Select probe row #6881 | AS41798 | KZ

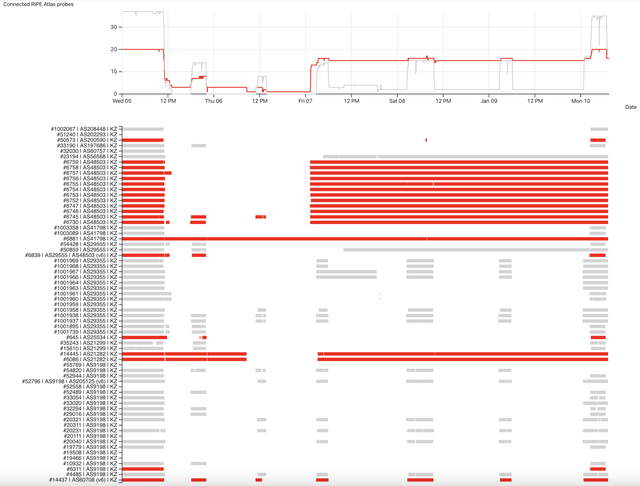coord(90,239)
